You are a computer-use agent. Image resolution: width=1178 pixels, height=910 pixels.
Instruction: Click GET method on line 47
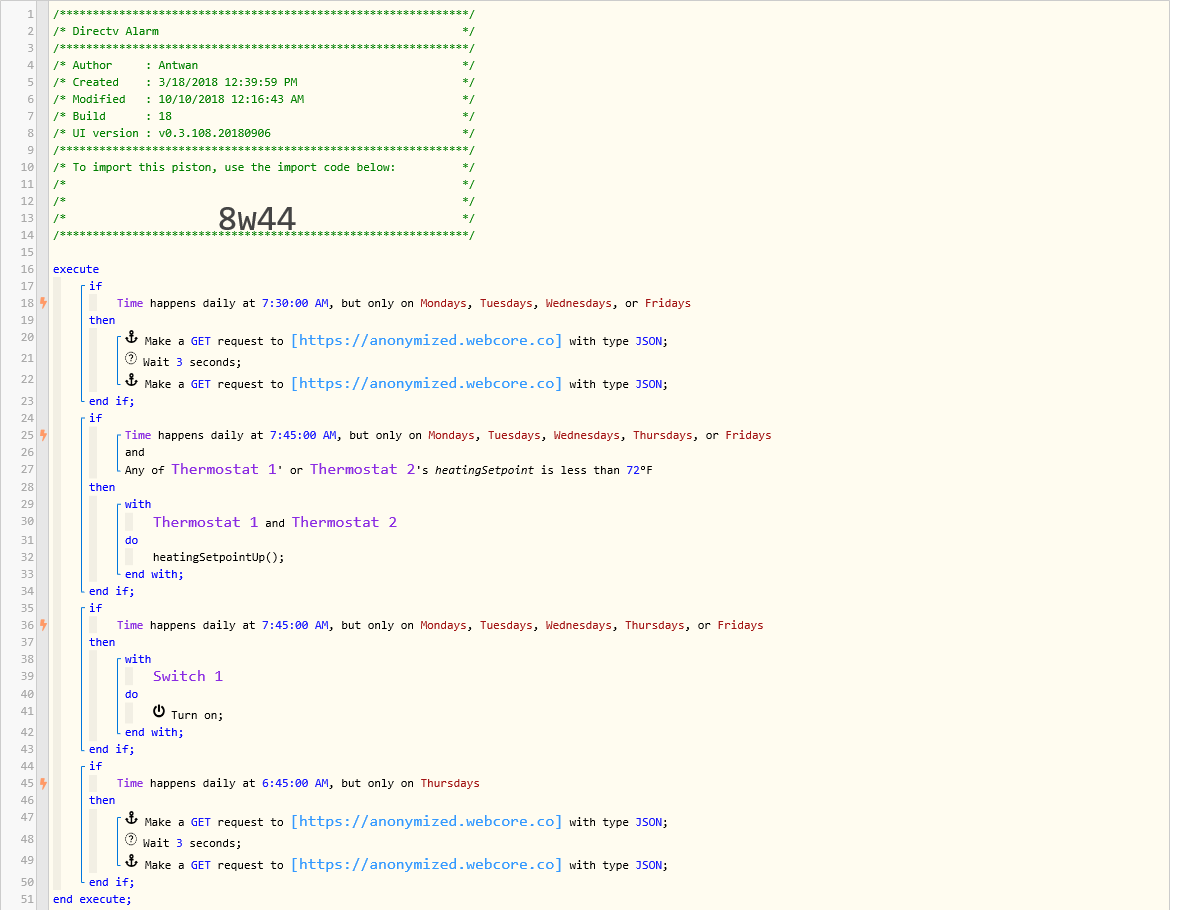201,822
